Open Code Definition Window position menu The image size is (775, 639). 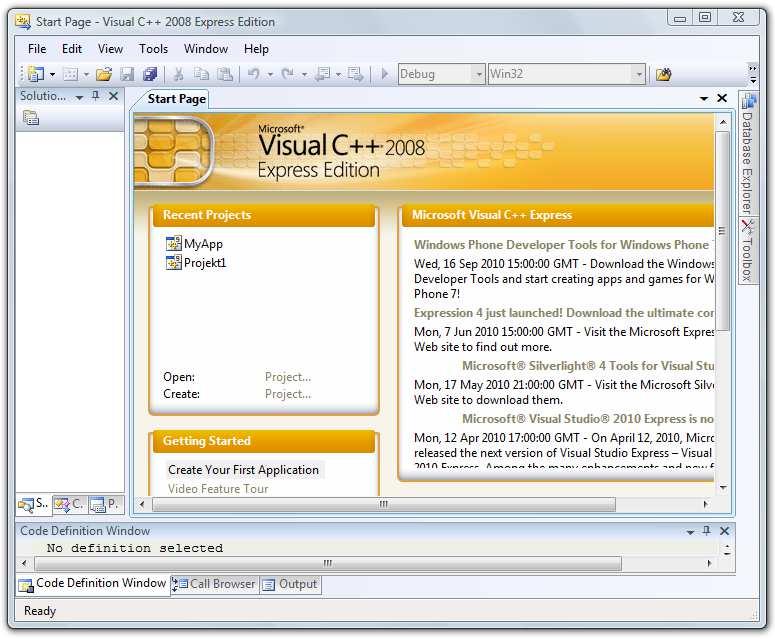click(690, 532)
